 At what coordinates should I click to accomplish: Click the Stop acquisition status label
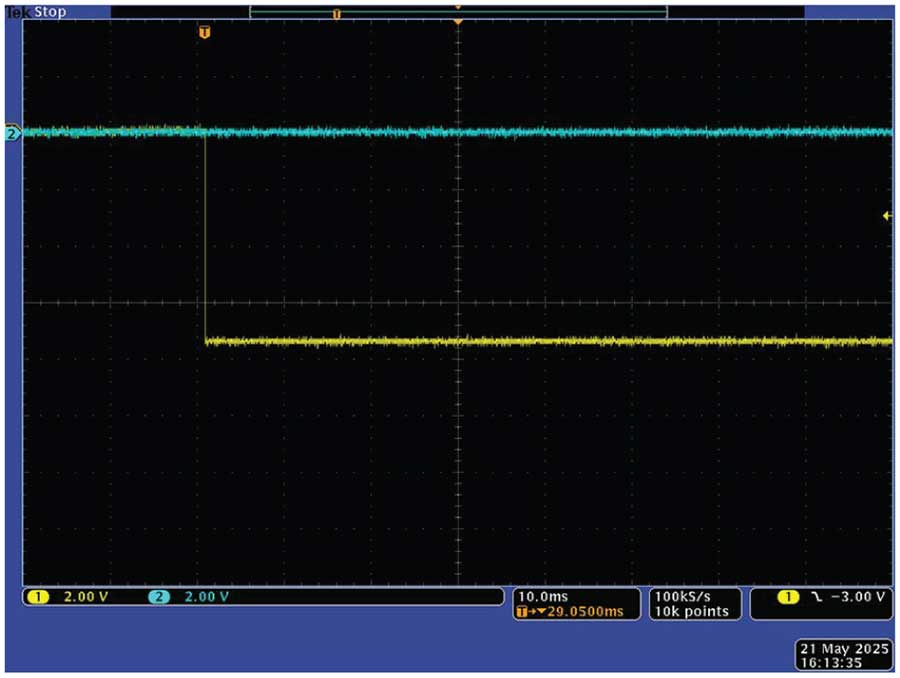pyautogui.click(x=50, y=13)
